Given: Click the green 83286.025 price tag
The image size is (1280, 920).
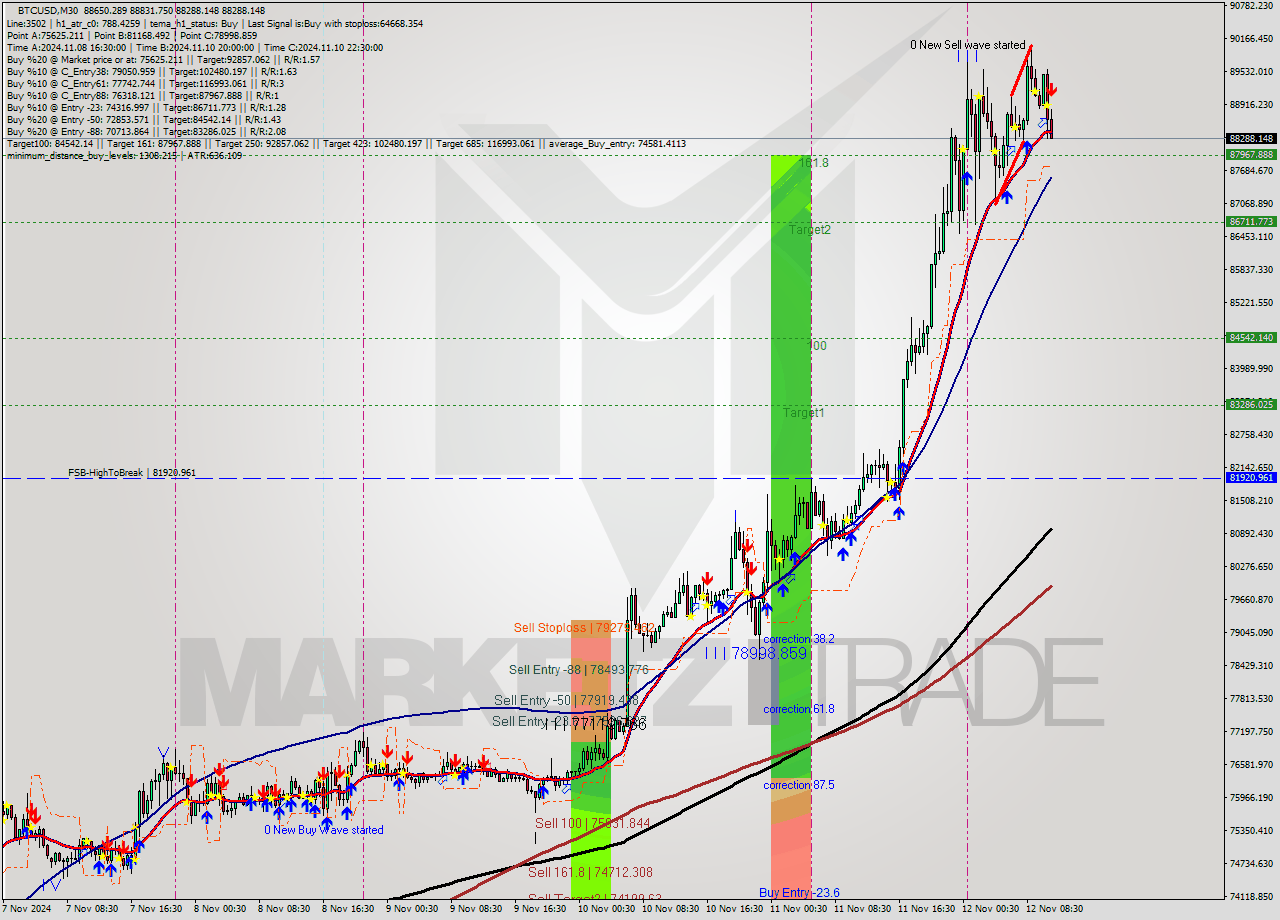Looking at the screenshot, I should (1251, 405).
